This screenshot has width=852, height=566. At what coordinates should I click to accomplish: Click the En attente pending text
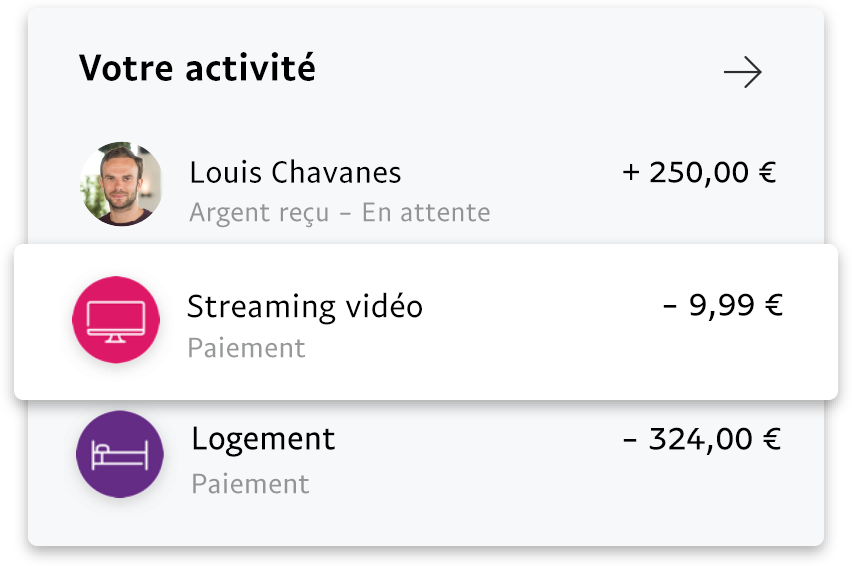click(426, 213)
